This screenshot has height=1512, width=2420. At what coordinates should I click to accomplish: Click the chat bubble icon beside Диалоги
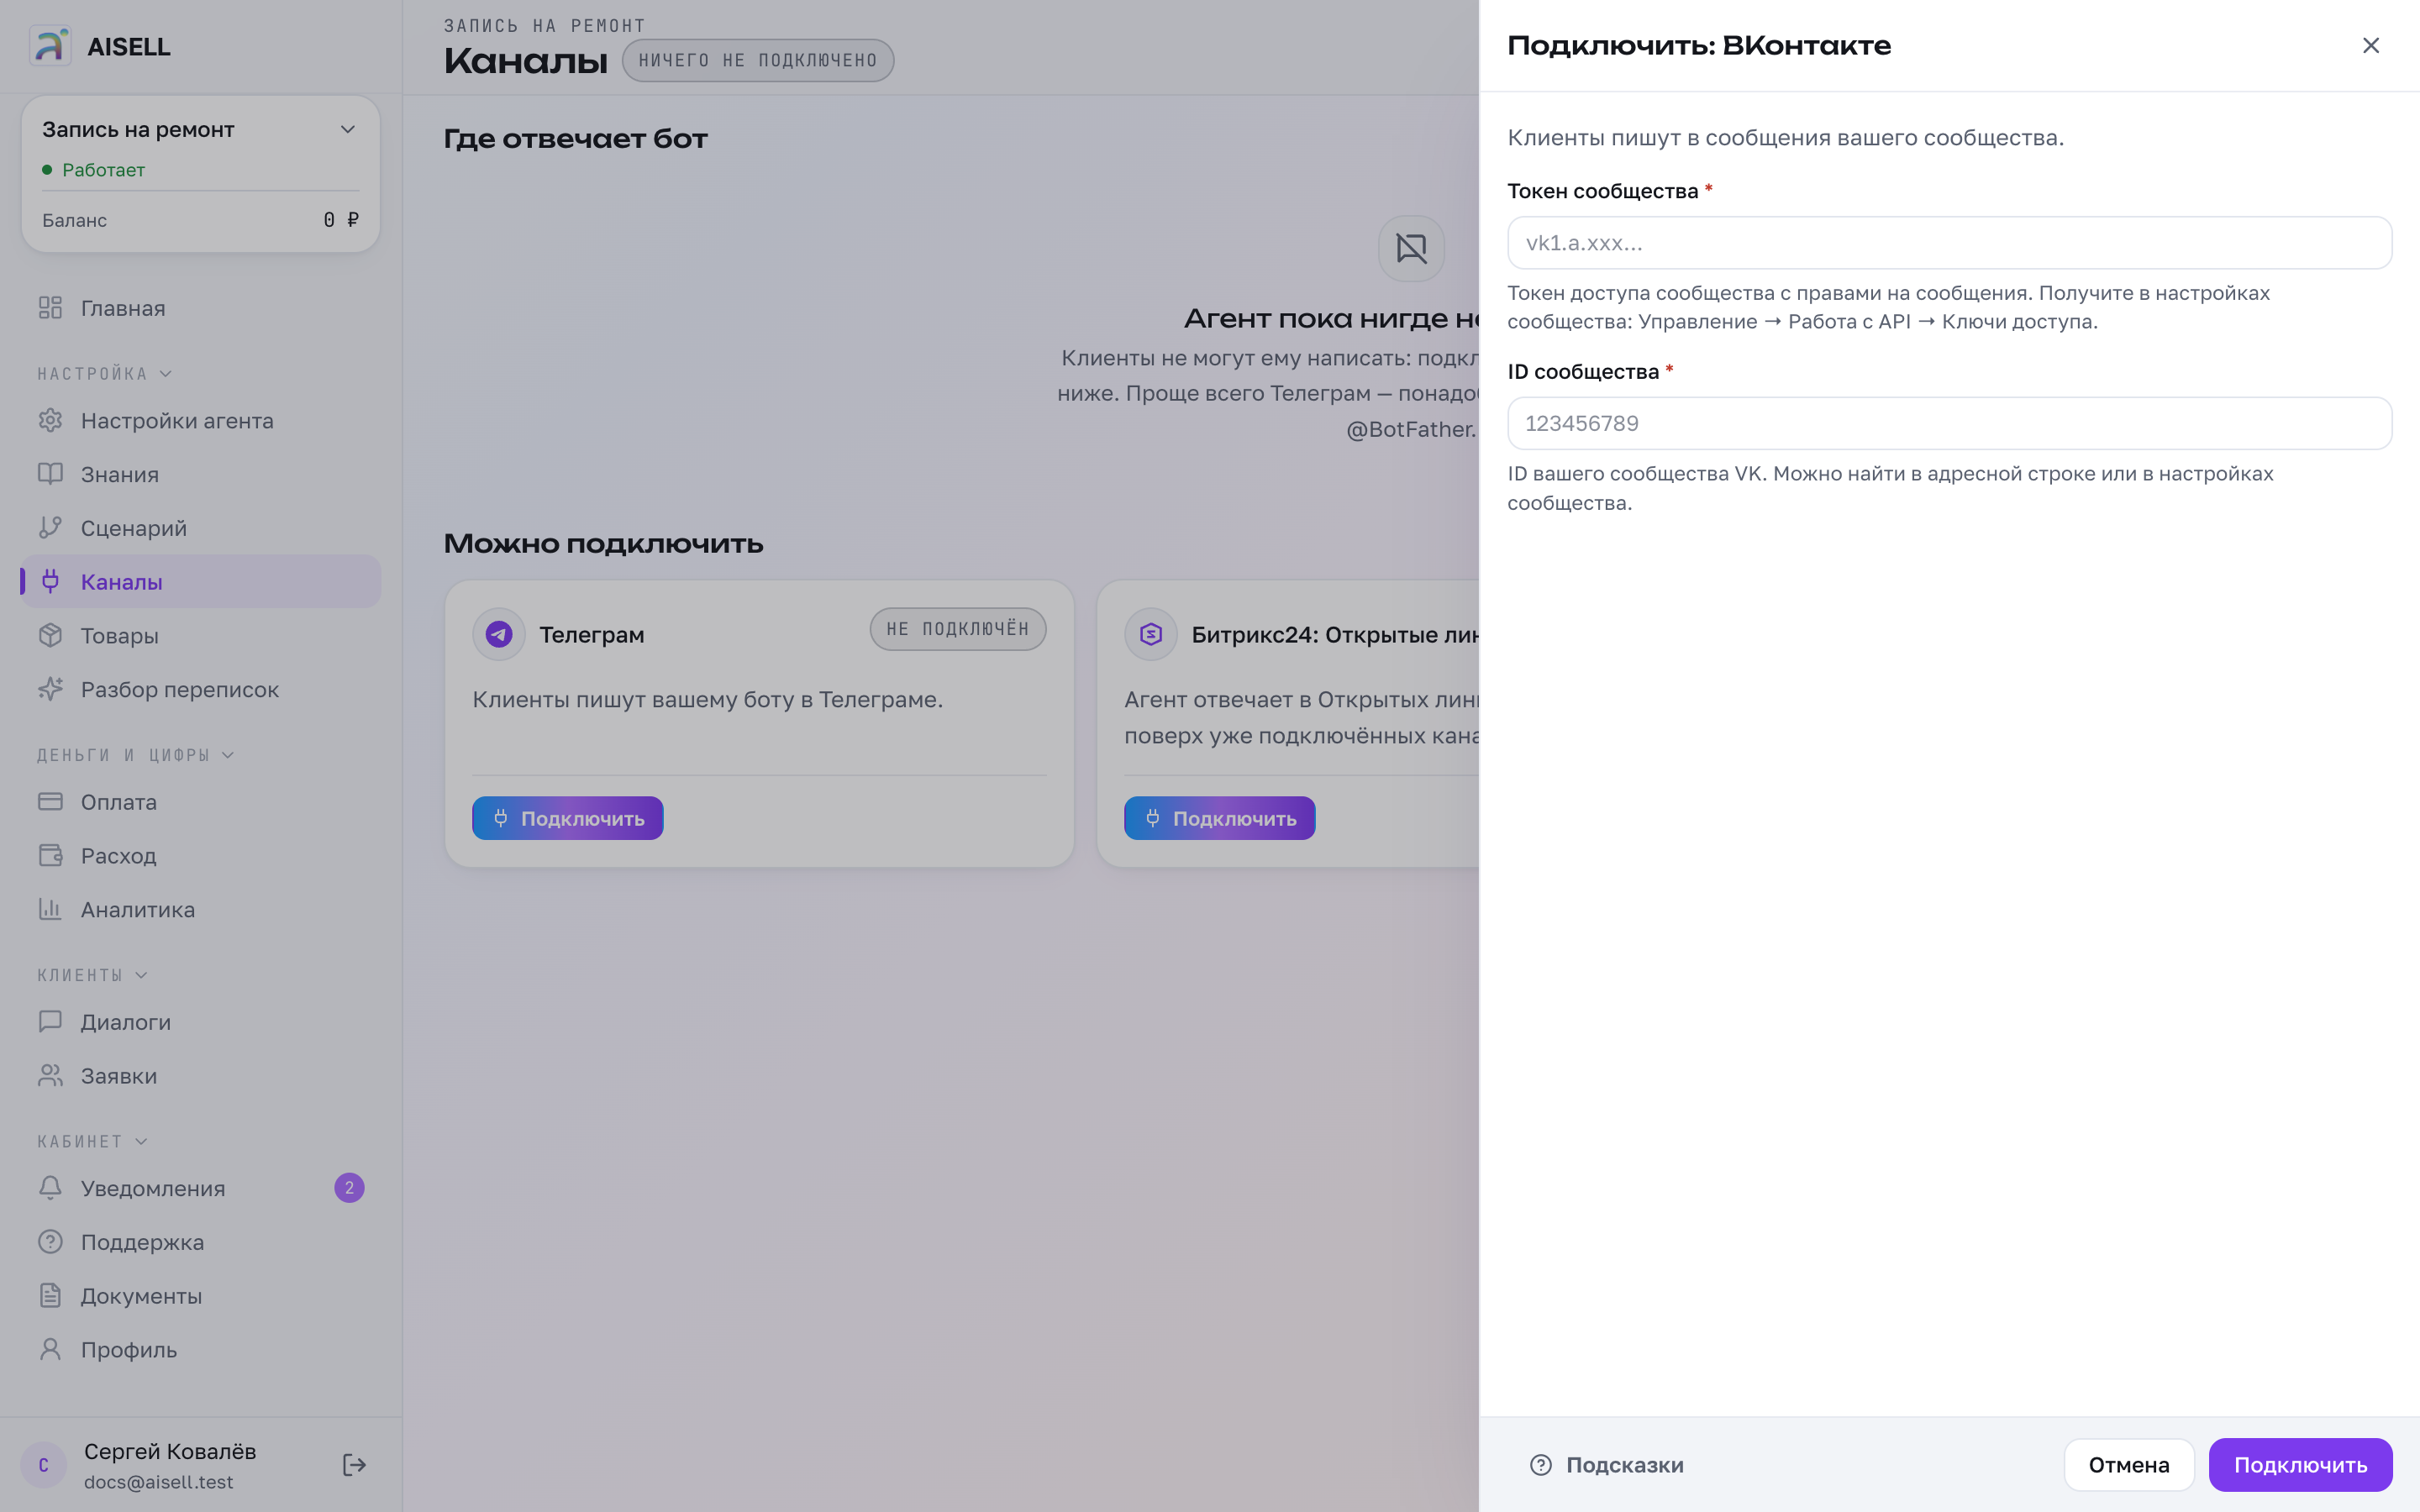(50, 1022)
